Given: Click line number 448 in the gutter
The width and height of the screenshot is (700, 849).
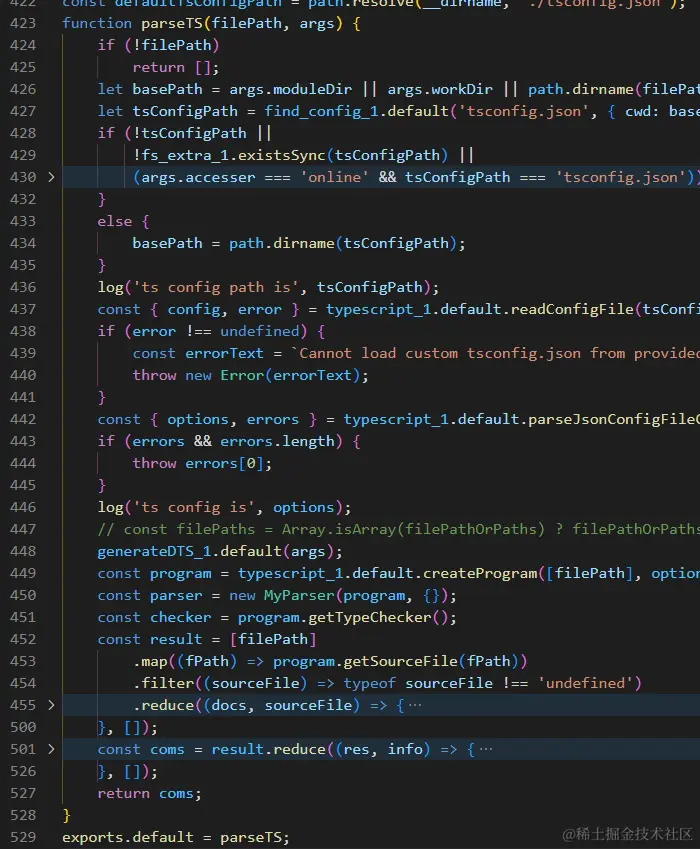Looking at the screenshot, I should pos(23,551).
